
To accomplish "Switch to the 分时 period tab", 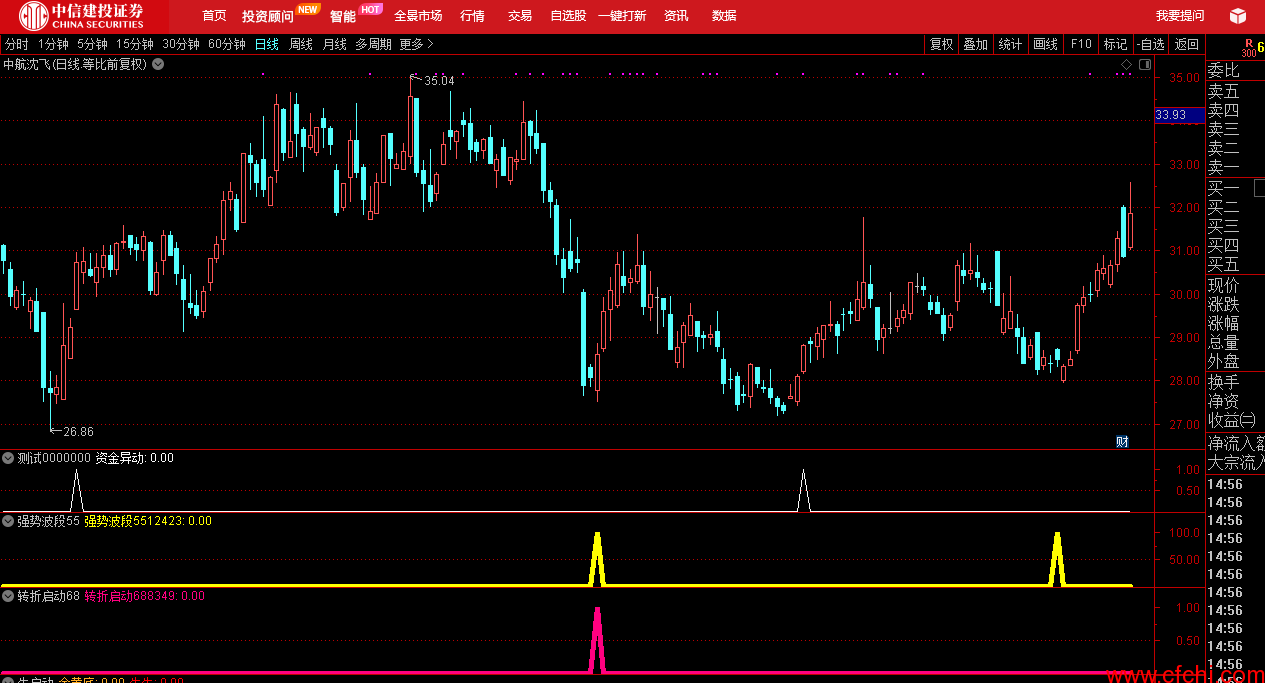I will click(16, 44).
